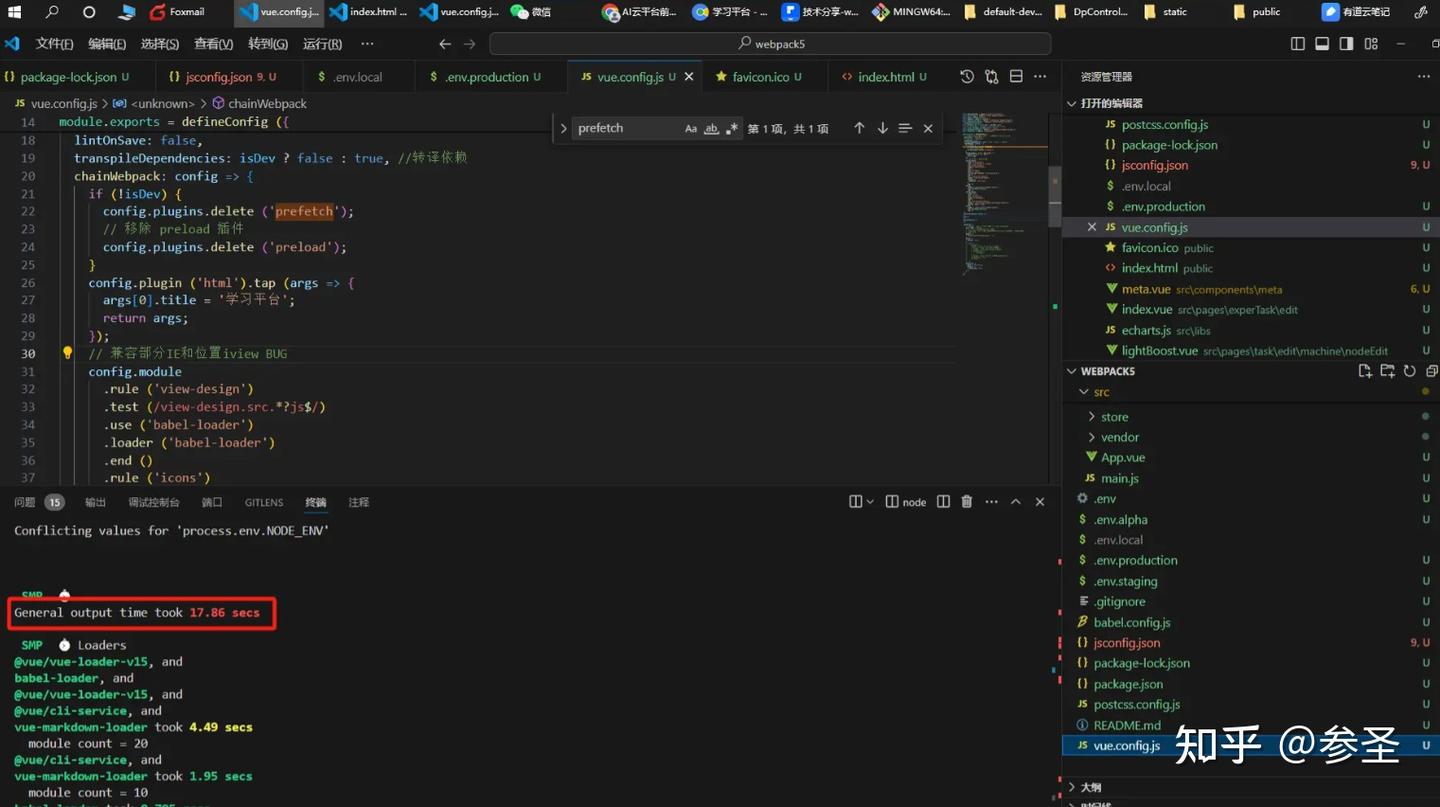This screenshot has height=807, width=1440.
Task: Open the Windows Start menu
Action: 14,12
